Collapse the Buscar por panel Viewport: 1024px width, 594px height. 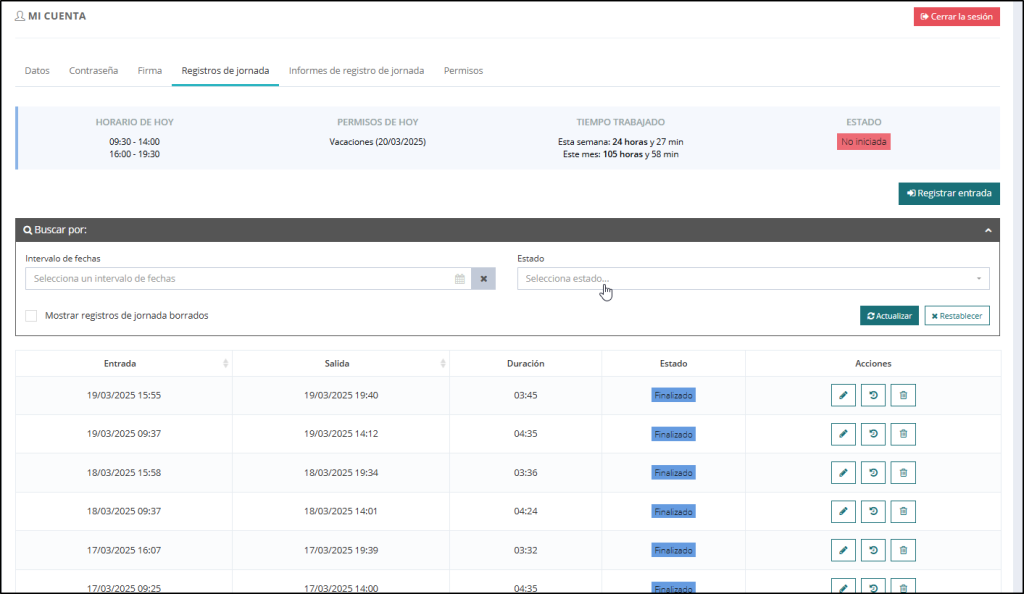pos(988,230)
